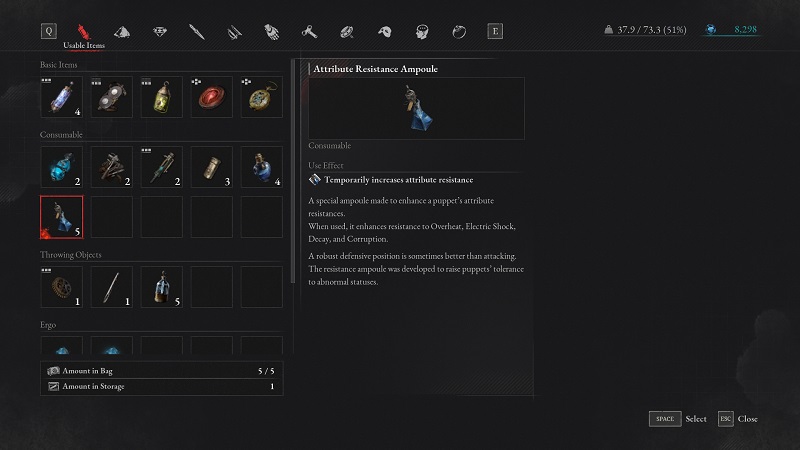Select the red Moonphase Pocket Watch disc item

pyautogui.click(x=211, y=97)
